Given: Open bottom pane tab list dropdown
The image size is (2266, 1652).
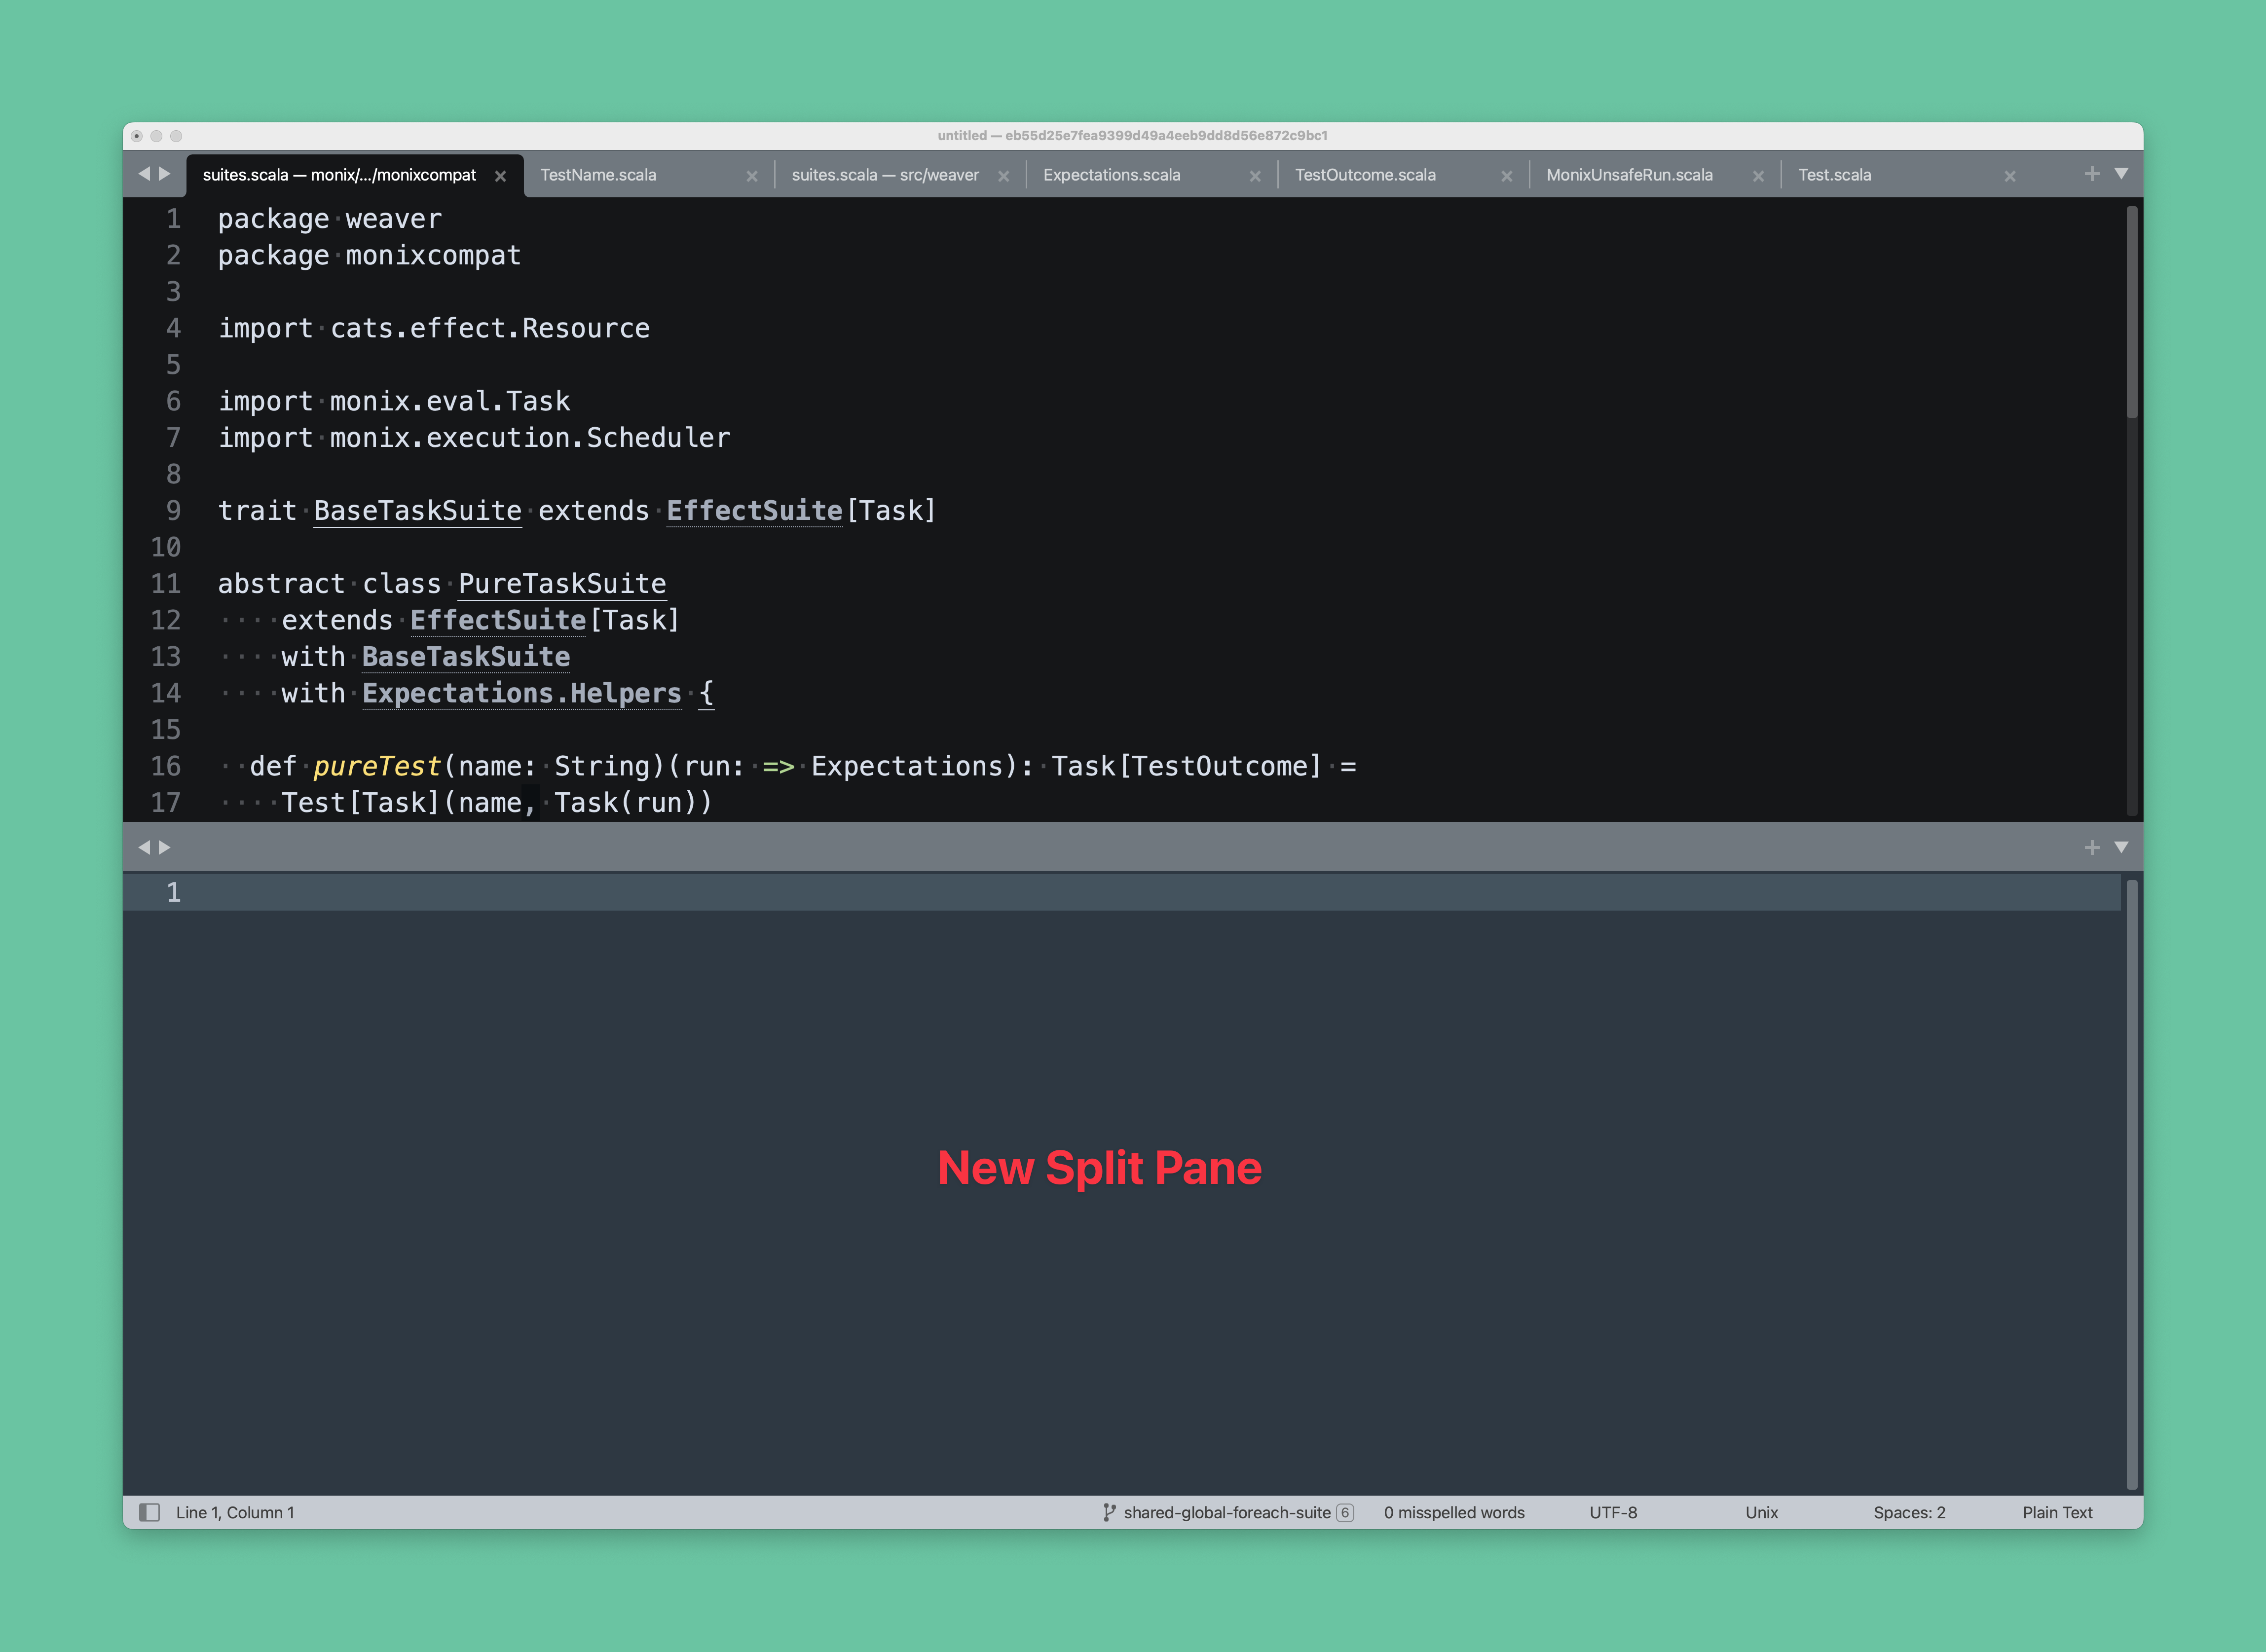Looking at the screenshot, I should pos(2121,847).
